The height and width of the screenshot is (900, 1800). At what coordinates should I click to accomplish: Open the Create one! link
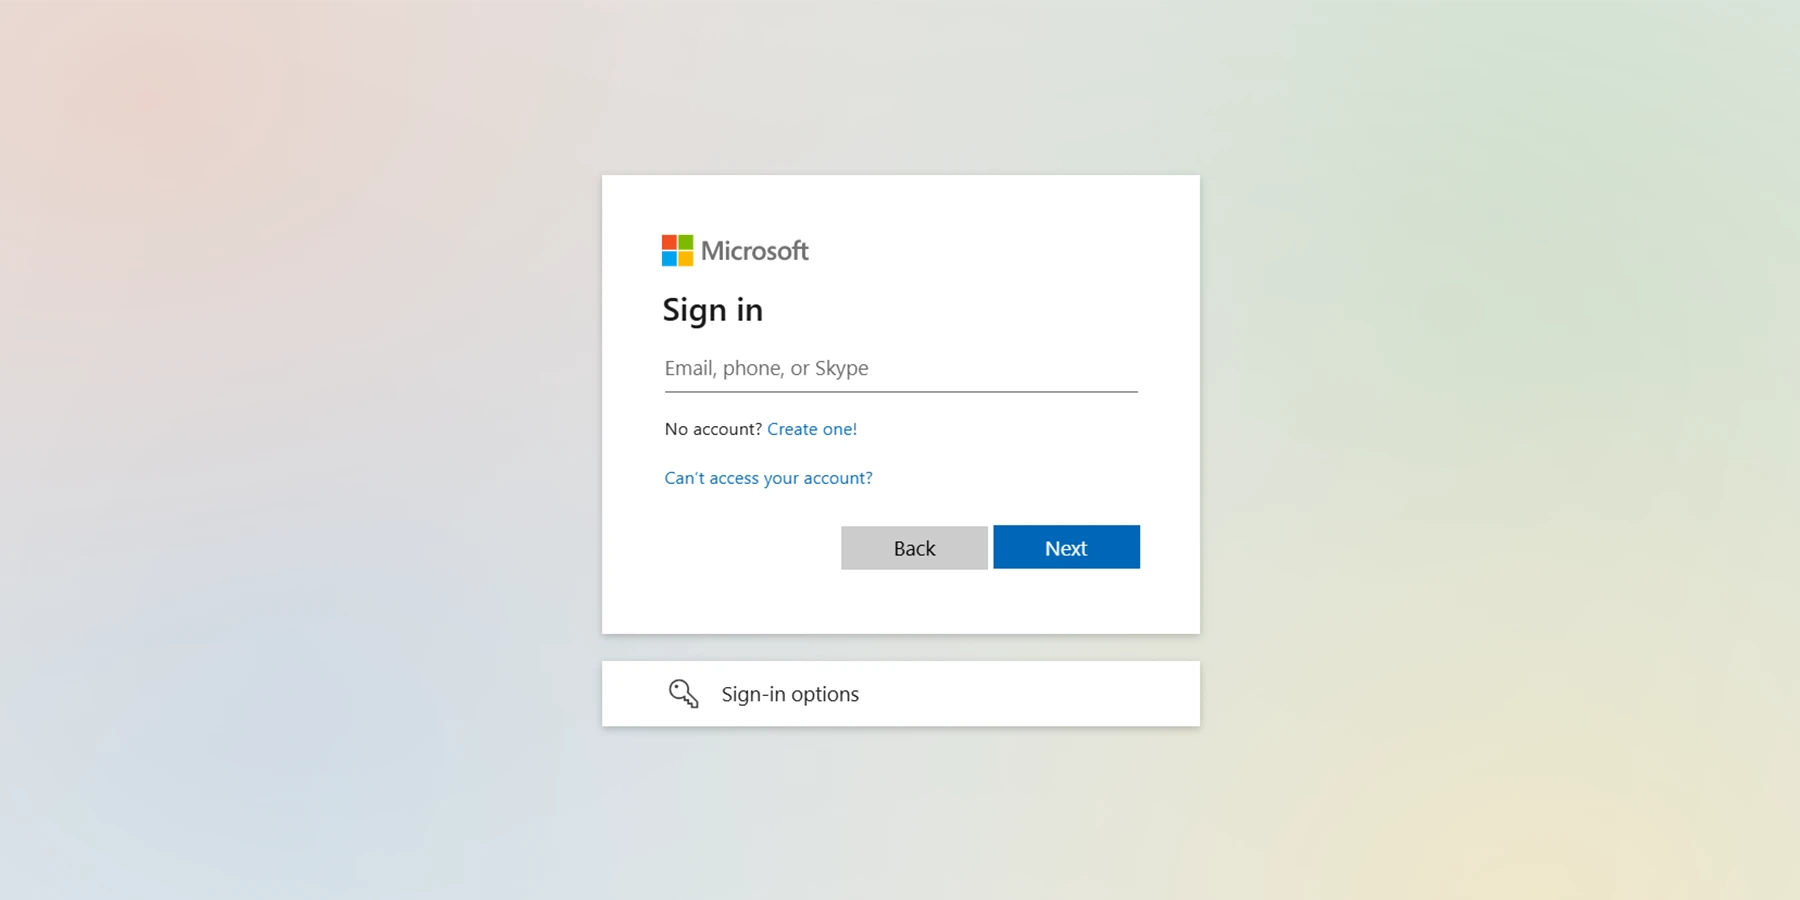[812, 429]
